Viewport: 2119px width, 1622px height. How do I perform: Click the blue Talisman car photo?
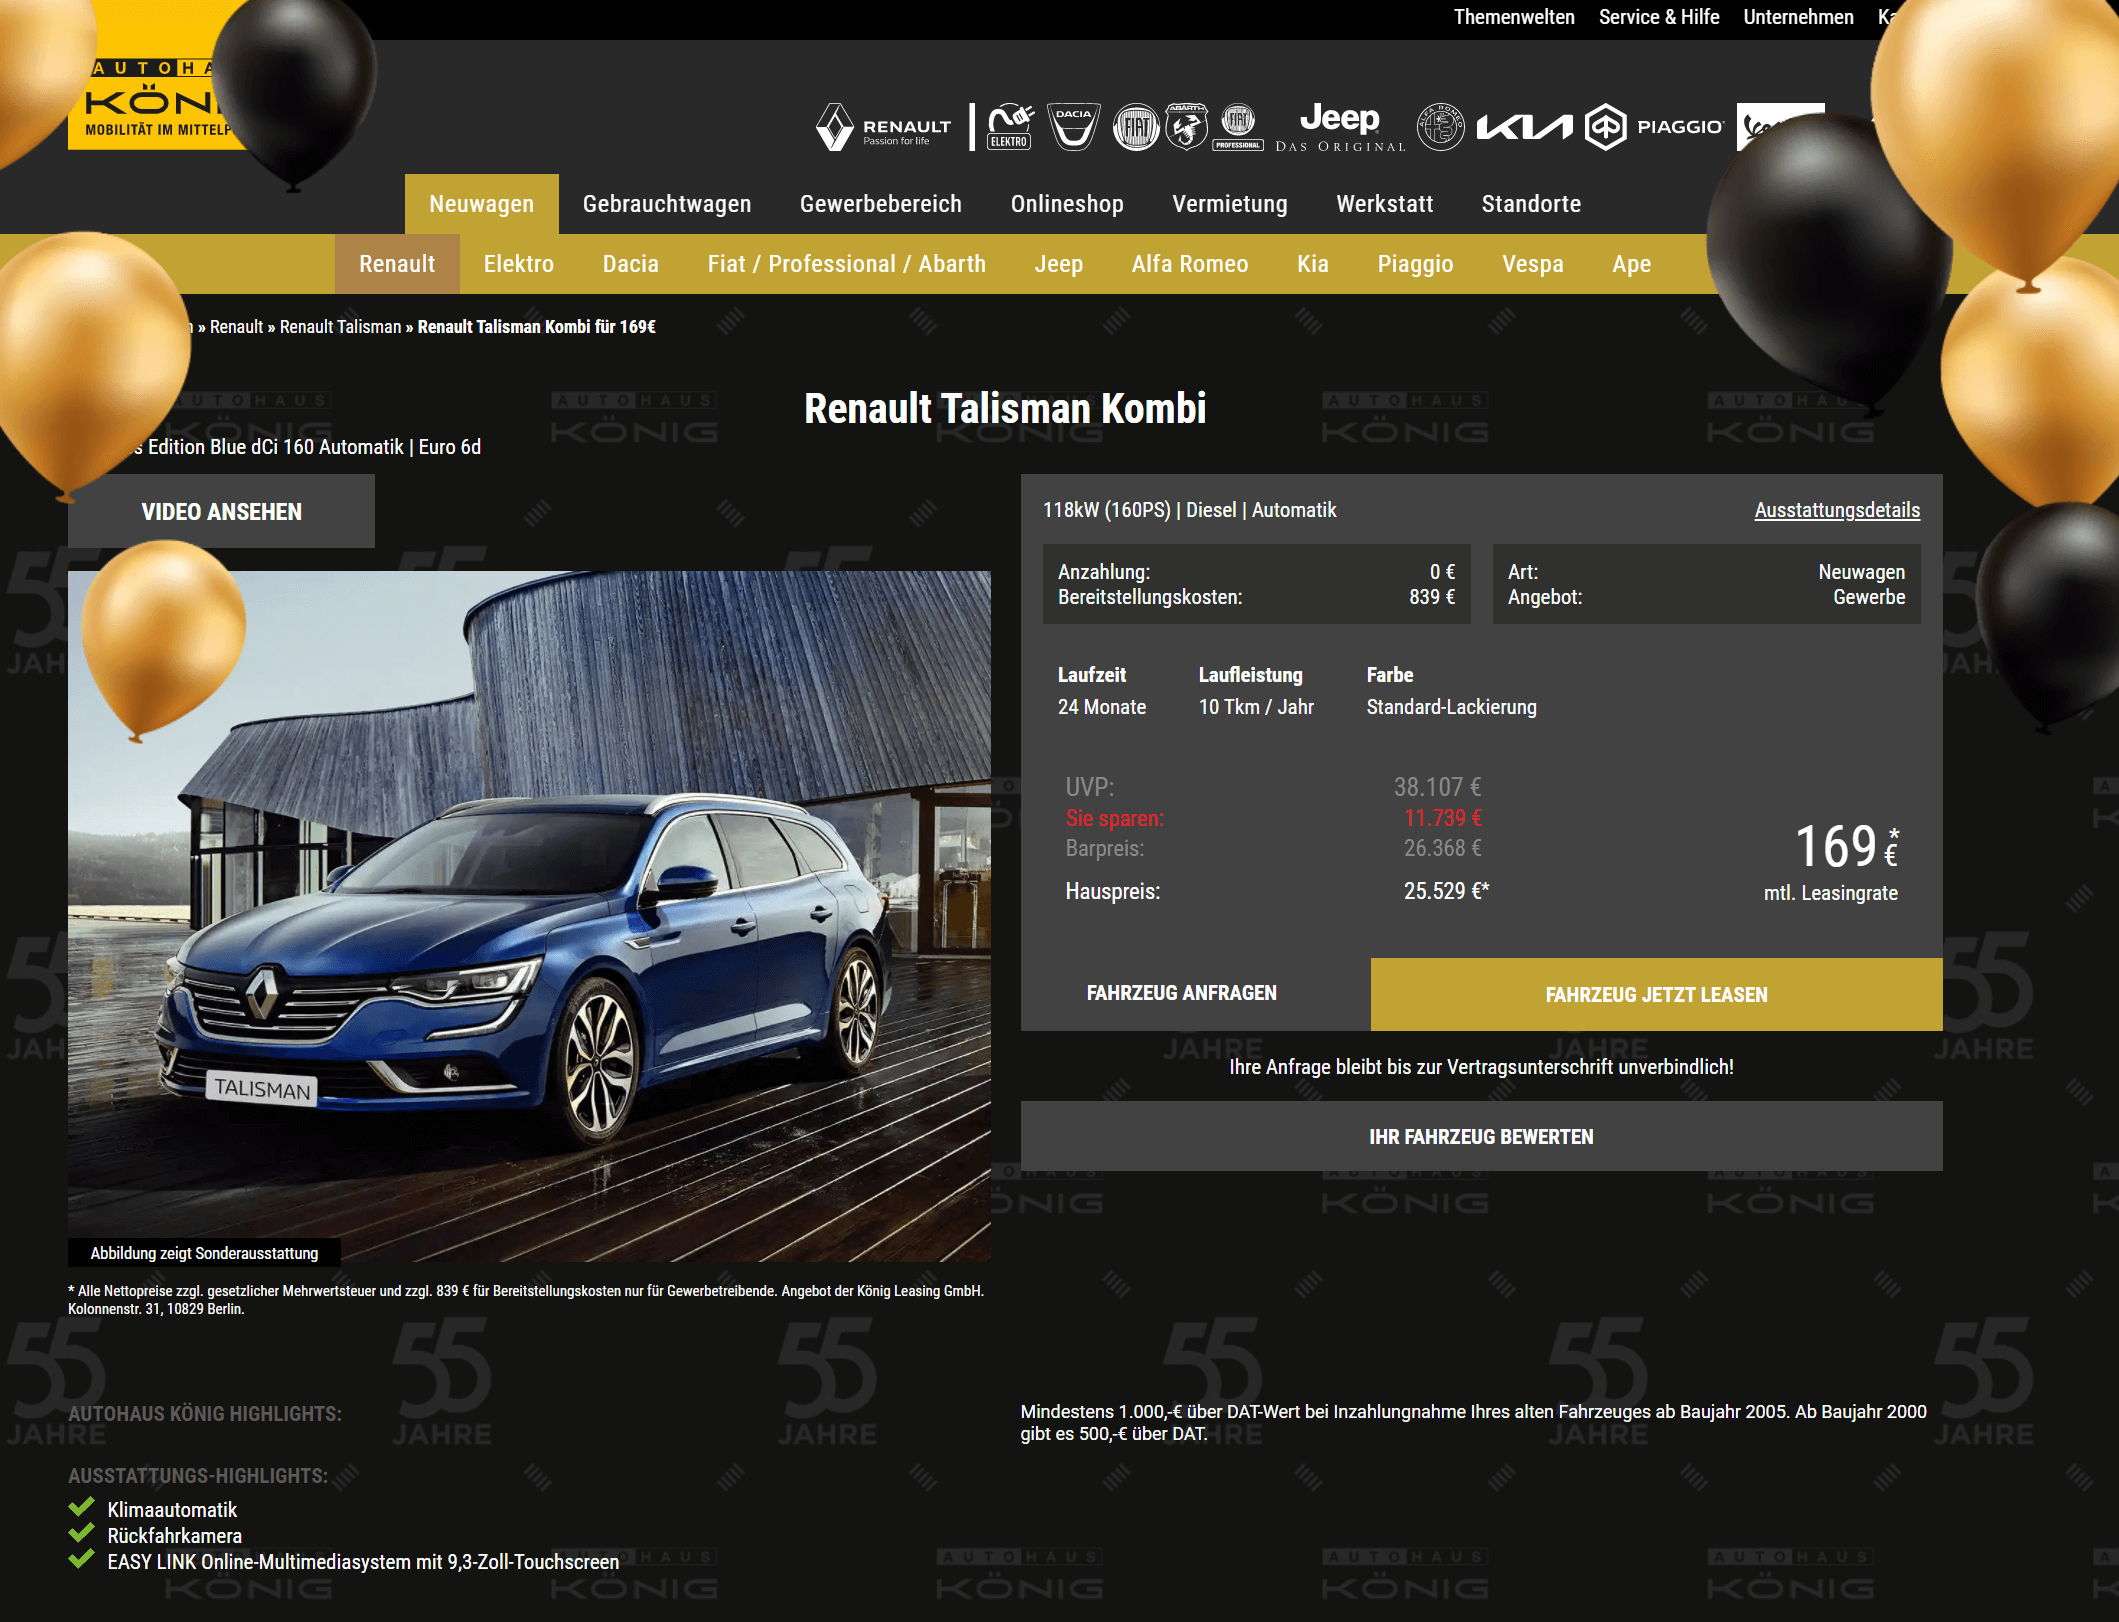[529, 916]
